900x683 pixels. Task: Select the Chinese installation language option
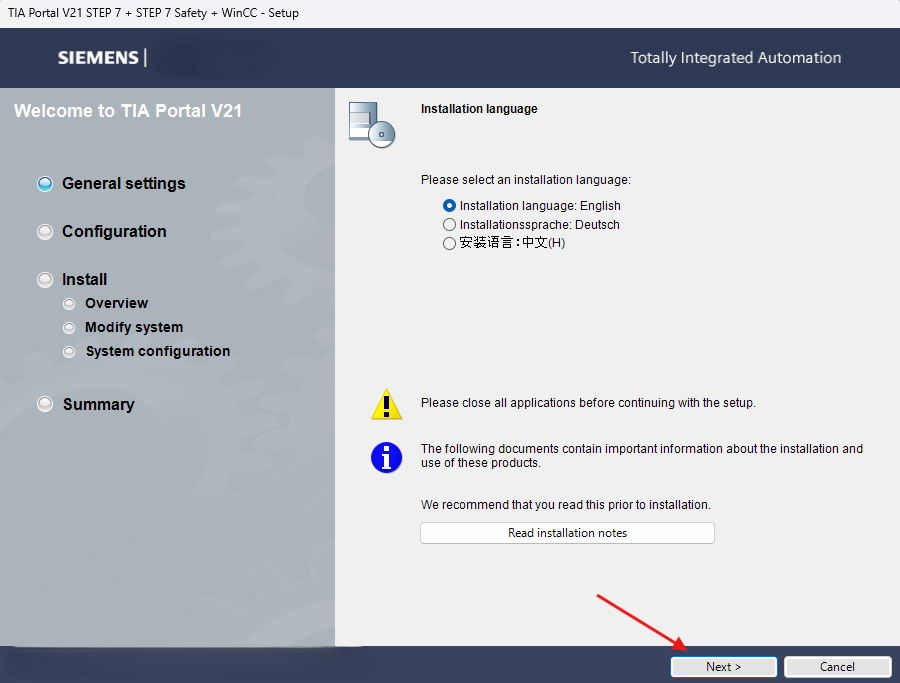pos(449,243)
